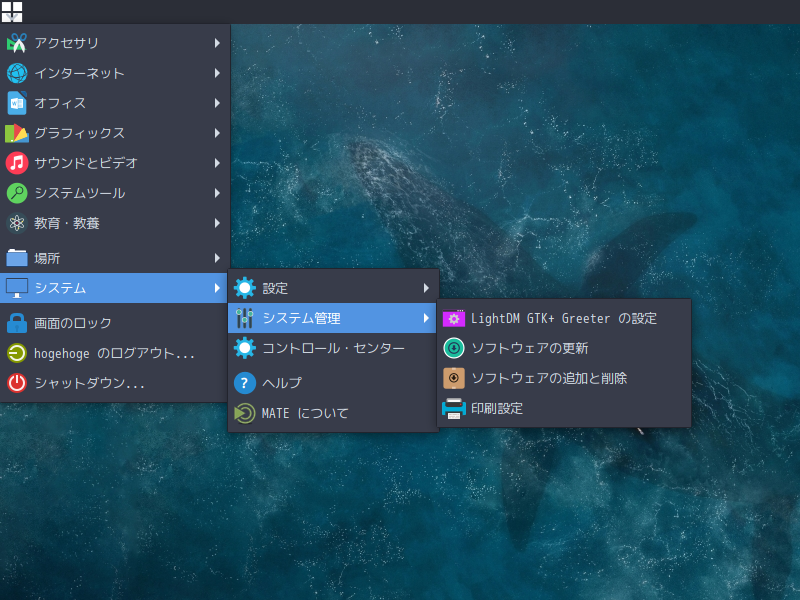This screenshot has width=800, height=600.
Task: Select the highlighted システム menu entry
Action: tap(114, 288)
